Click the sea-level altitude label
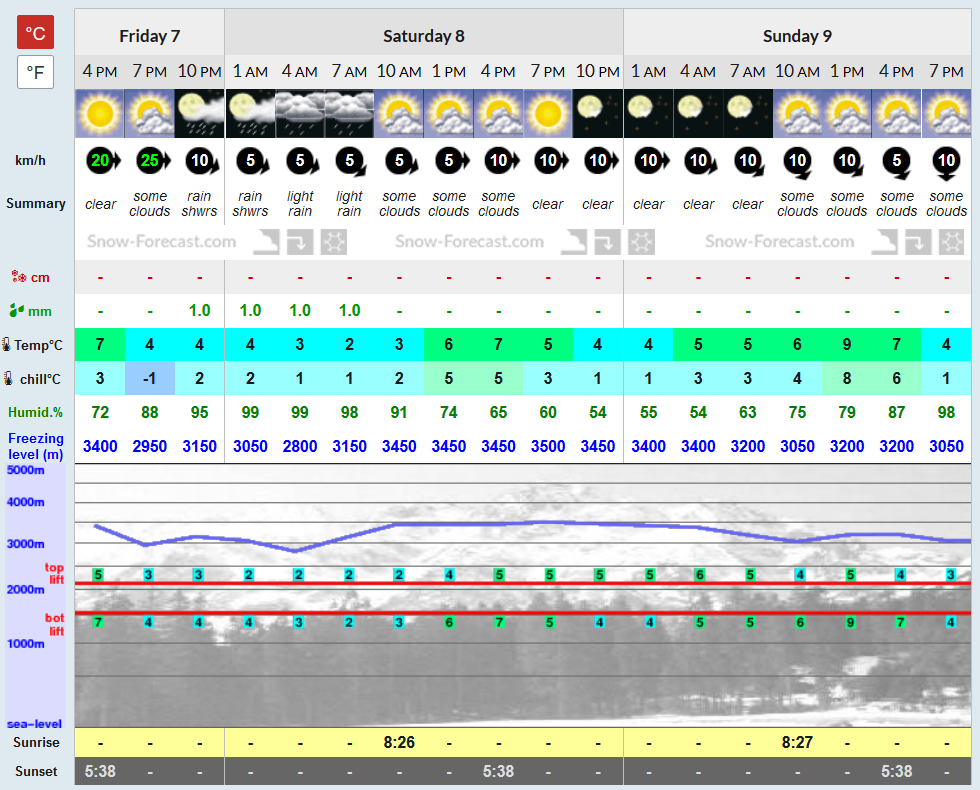The image size is (980, 790). pyautogui.click(x=34, y=724)
